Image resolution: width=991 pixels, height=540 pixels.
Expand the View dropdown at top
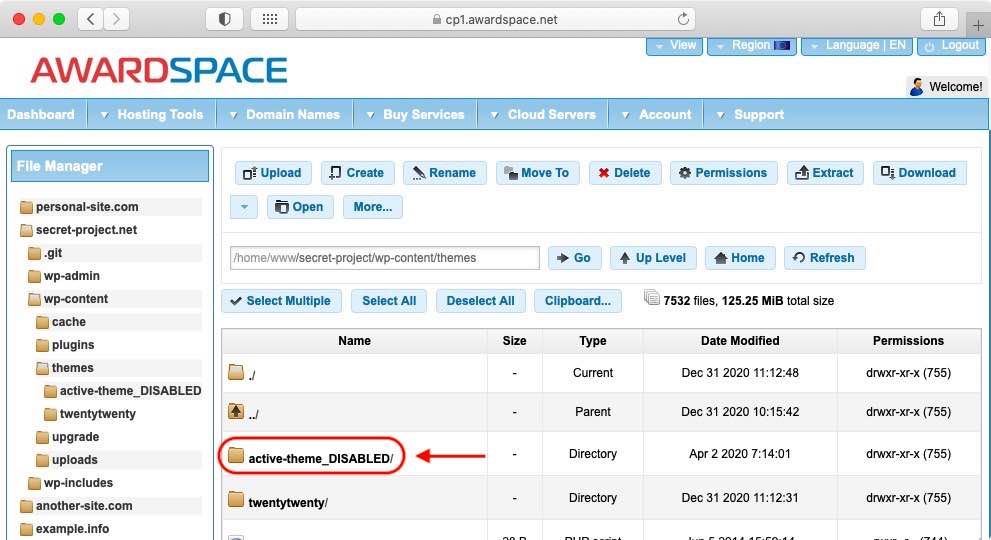pos(674,46)
